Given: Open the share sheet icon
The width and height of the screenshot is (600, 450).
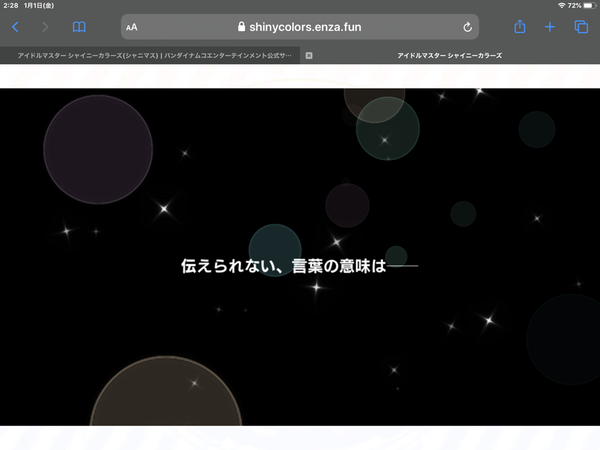Looking at the screenshot, I should [x=520, y=27].
